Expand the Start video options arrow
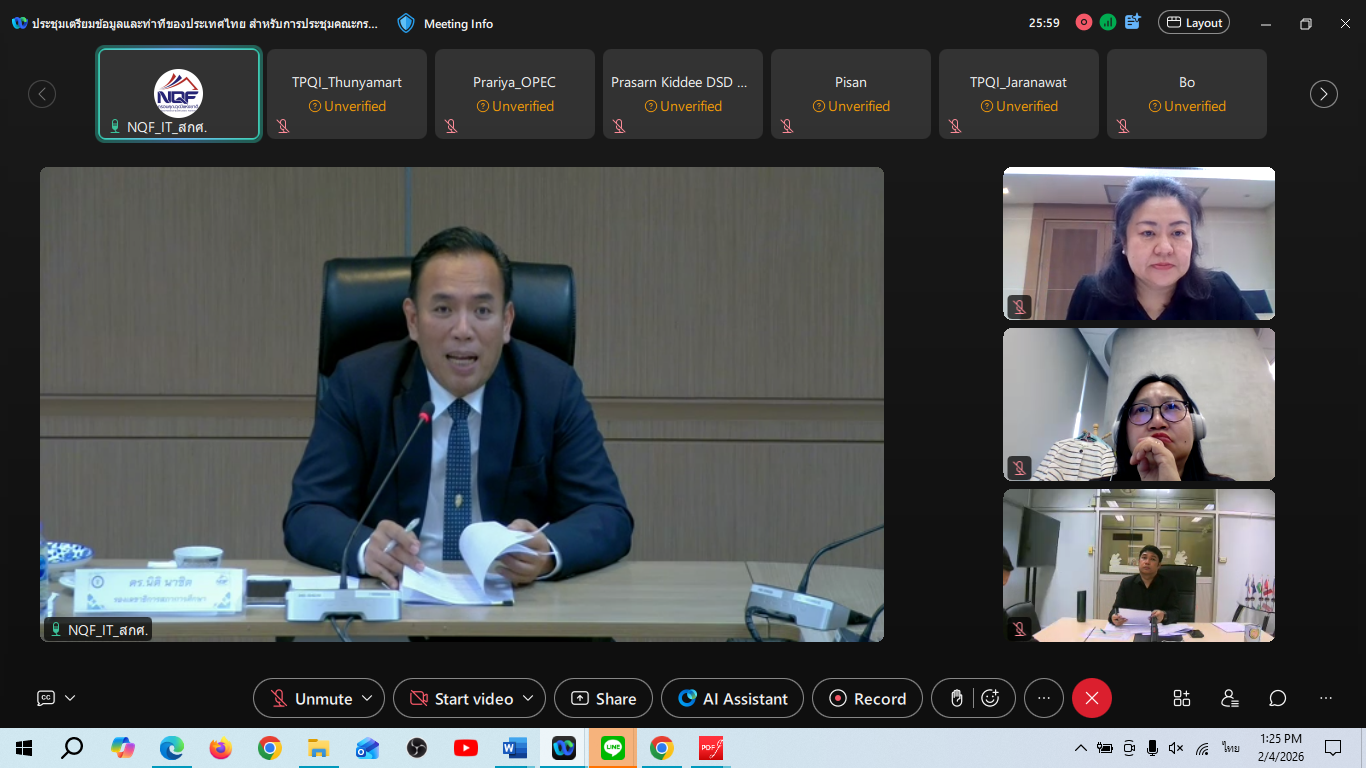 coord(529,698)
